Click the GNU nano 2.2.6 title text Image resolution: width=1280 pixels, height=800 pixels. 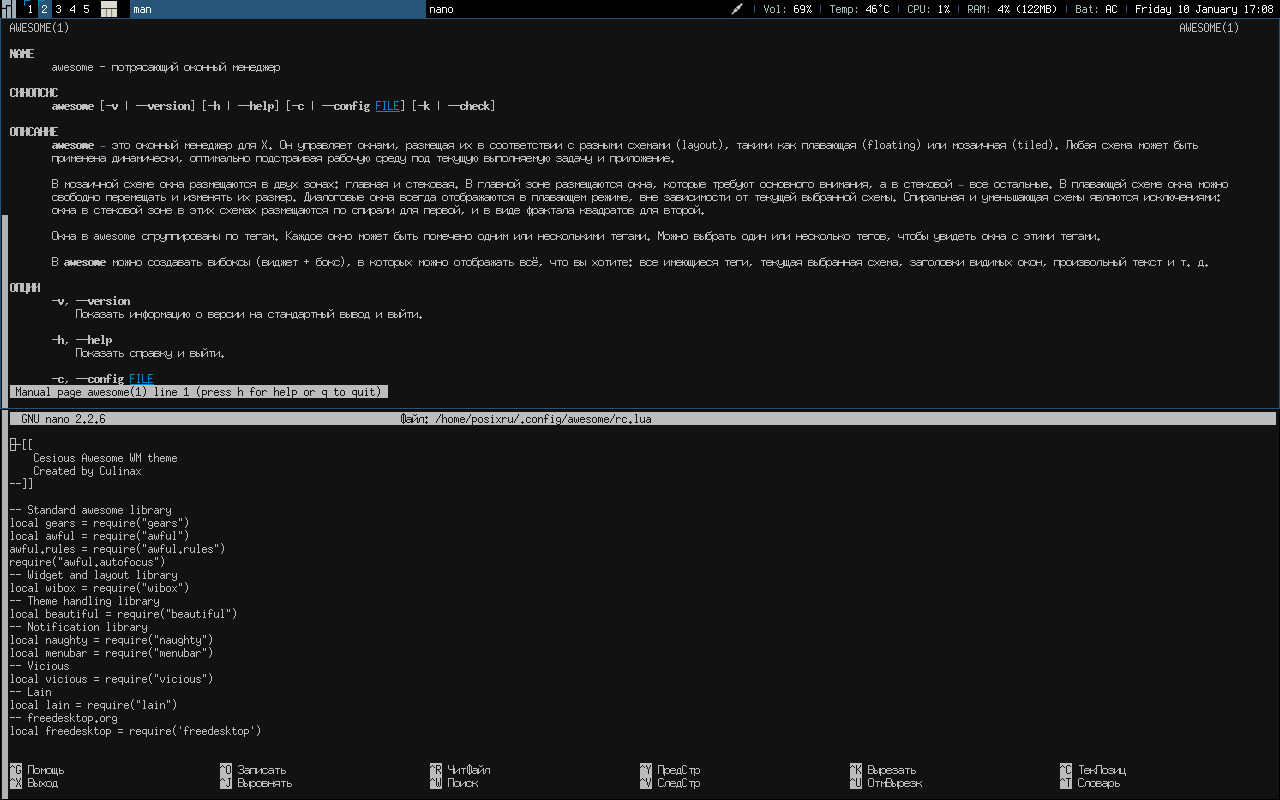63,419
